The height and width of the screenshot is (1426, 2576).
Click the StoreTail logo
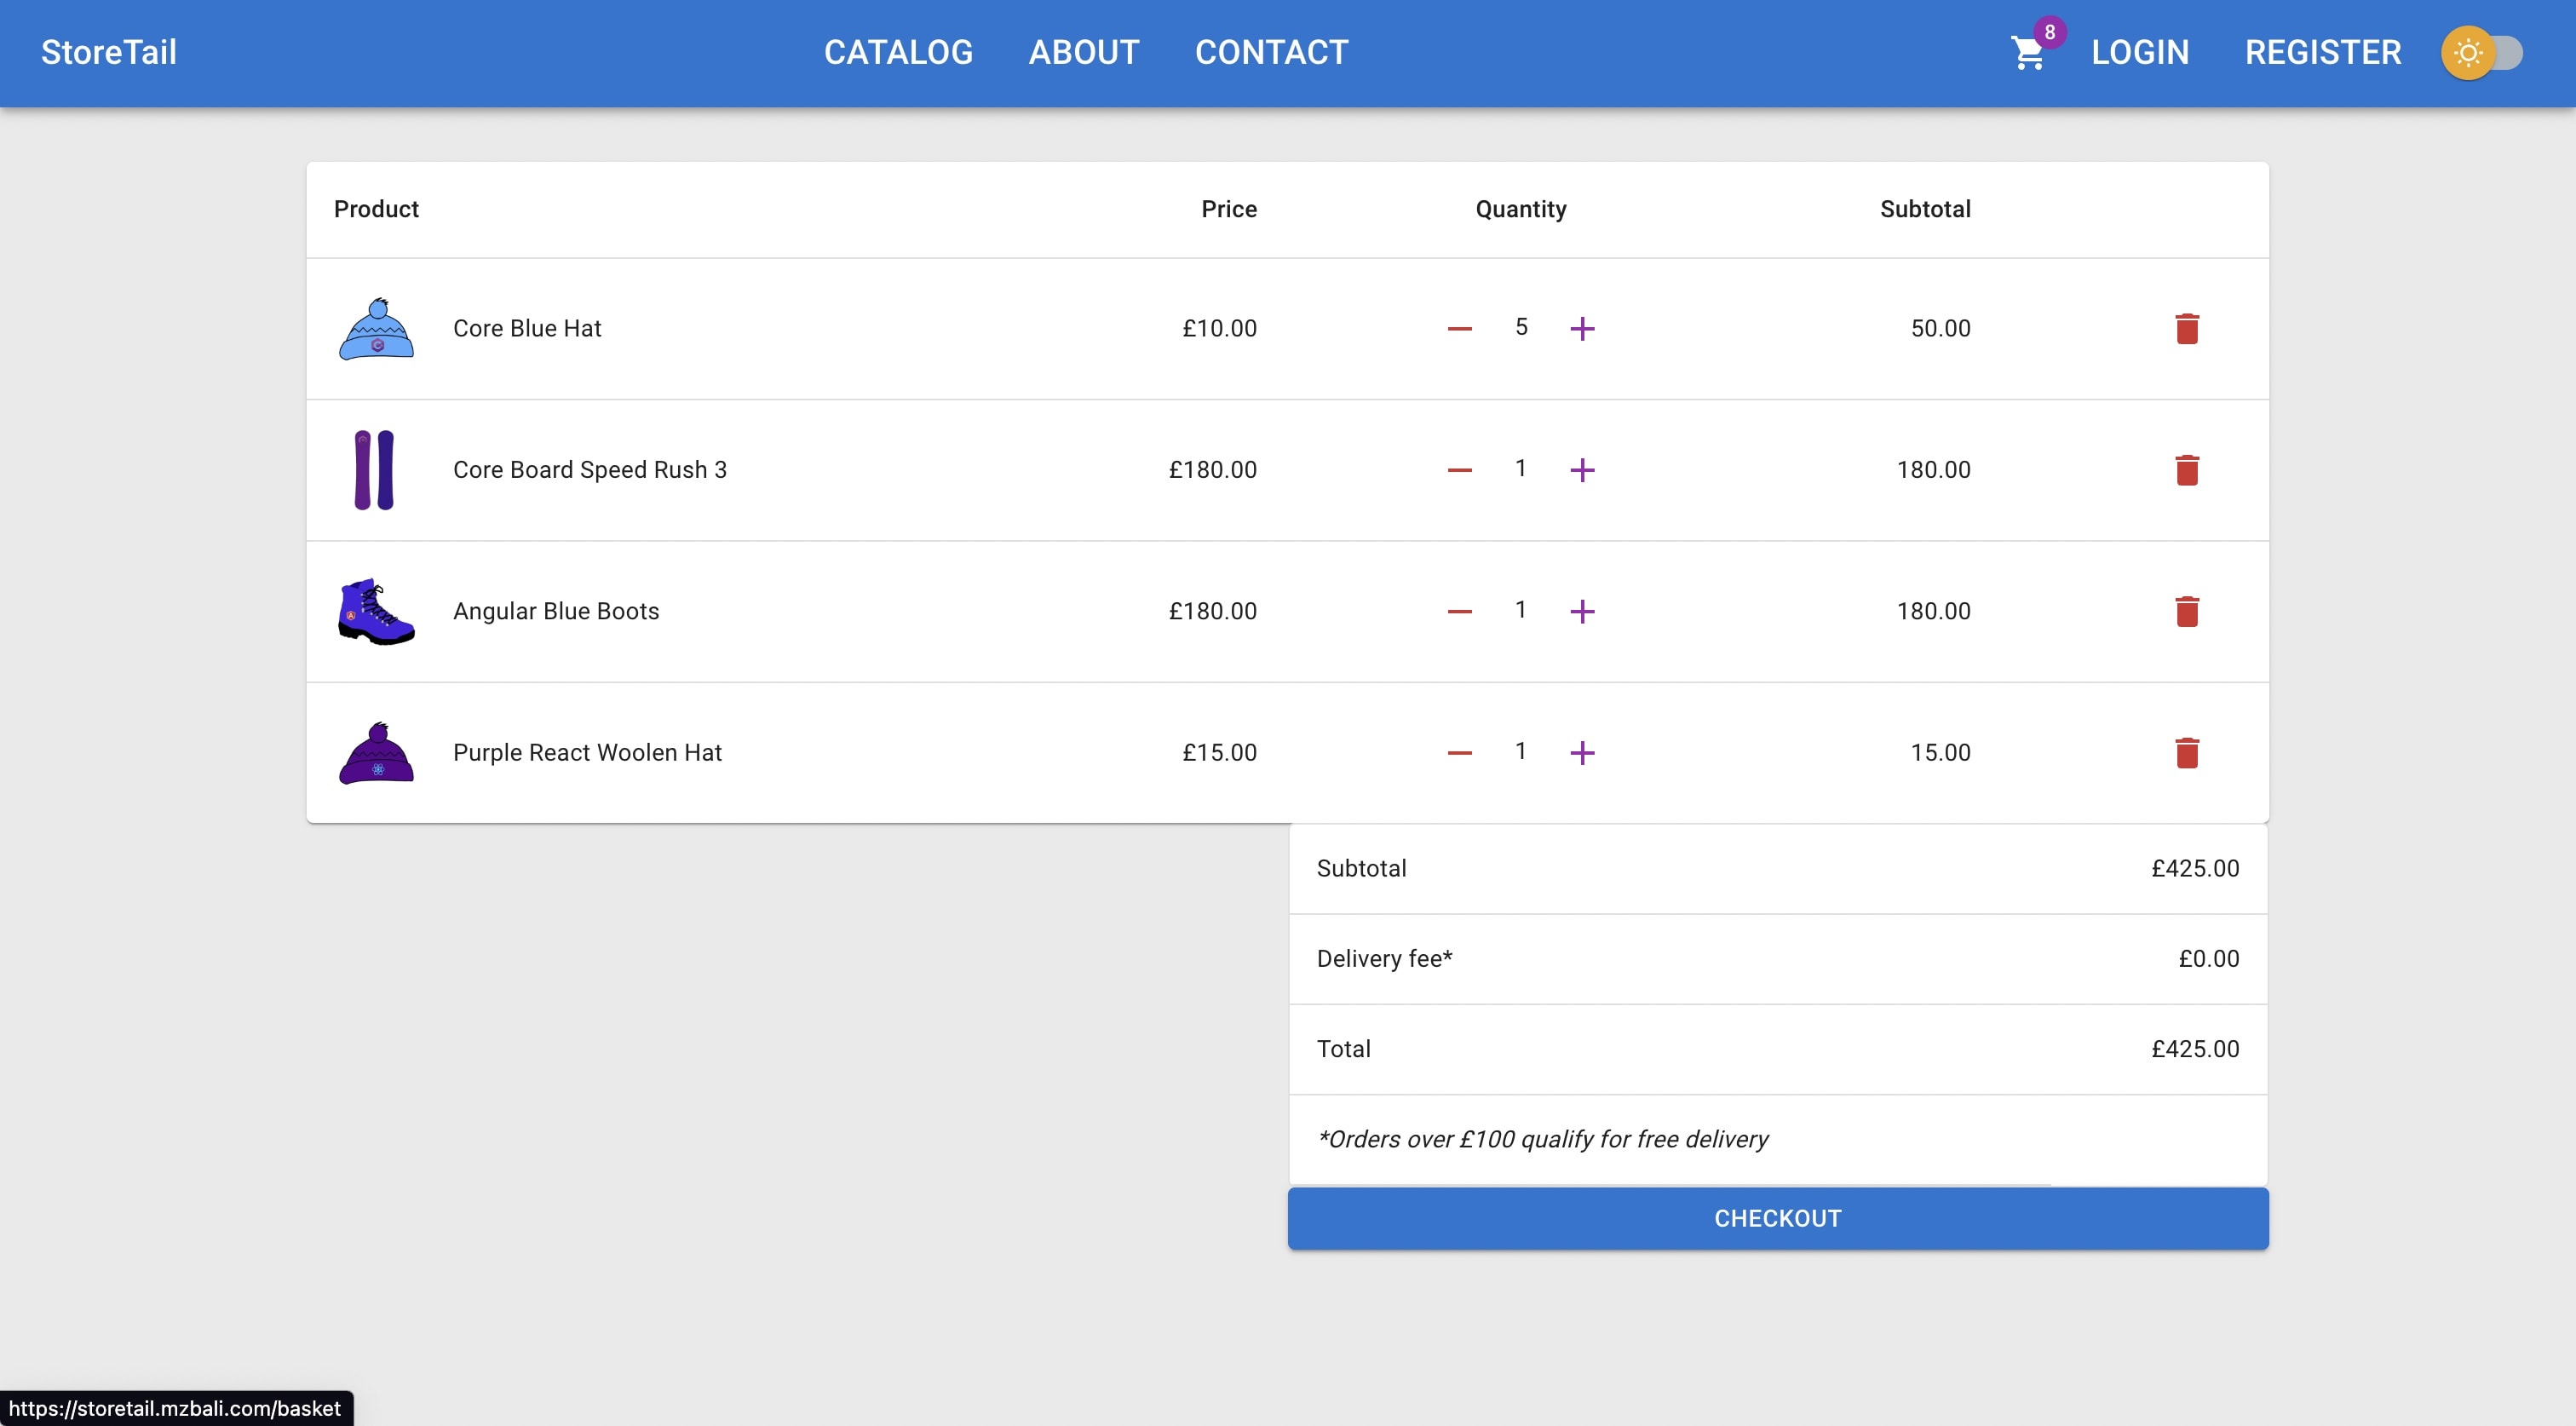click(109, 53)
